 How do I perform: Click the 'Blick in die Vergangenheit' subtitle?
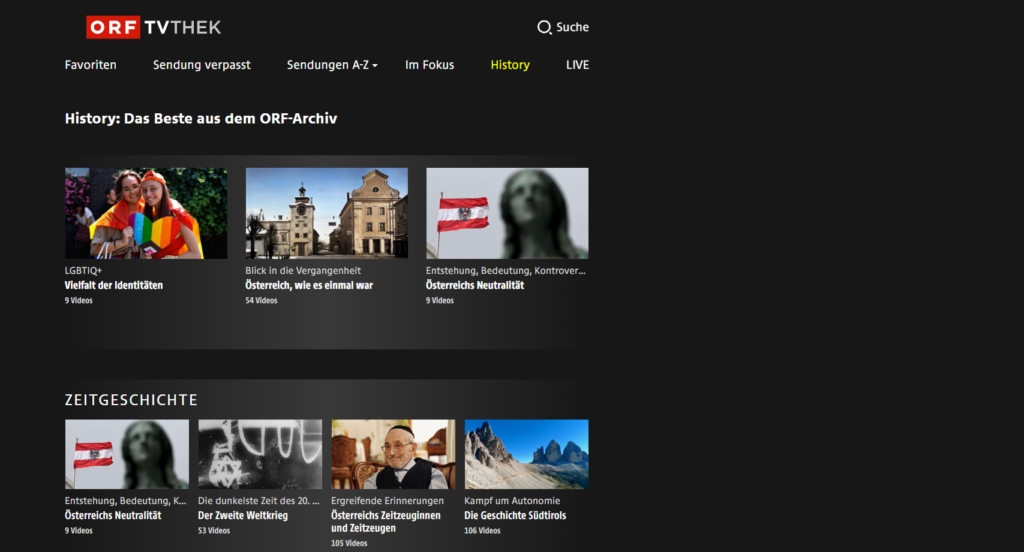coord(303,270)
